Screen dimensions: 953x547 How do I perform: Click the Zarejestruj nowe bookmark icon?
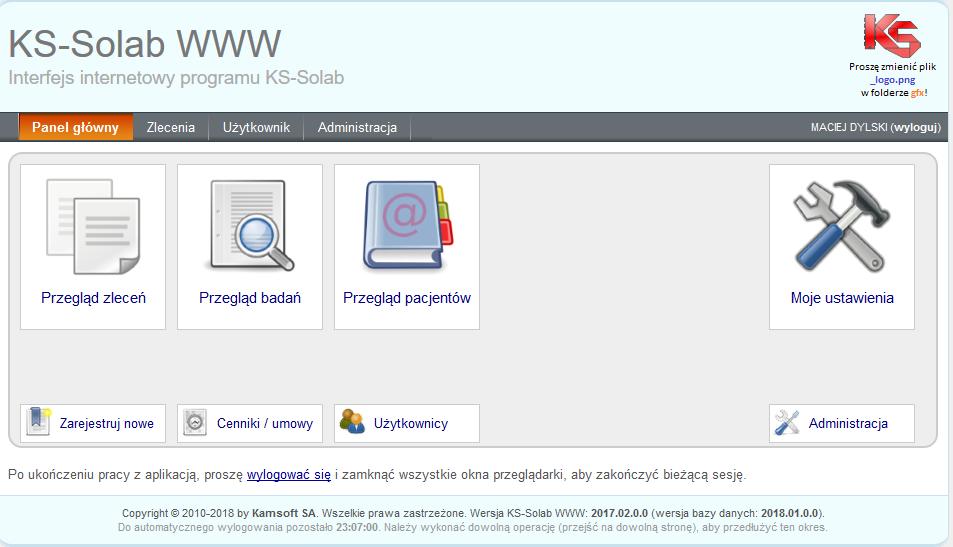click(39, 421)
